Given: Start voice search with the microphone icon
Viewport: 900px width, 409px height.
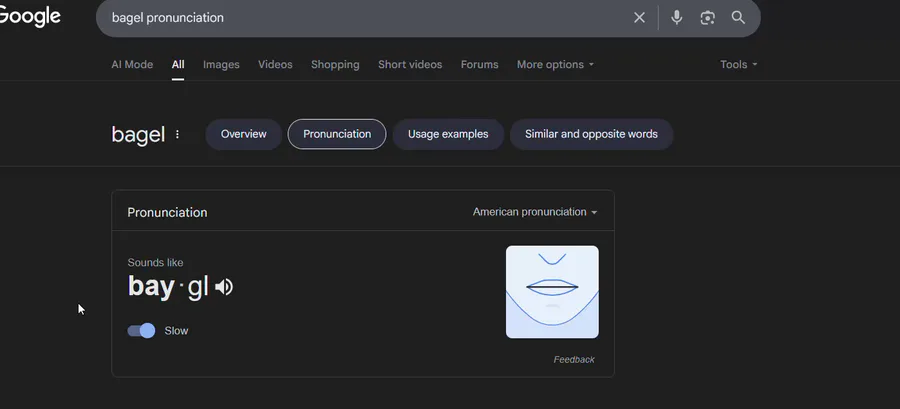Looking at the screenshot, I should click(677, 18).
